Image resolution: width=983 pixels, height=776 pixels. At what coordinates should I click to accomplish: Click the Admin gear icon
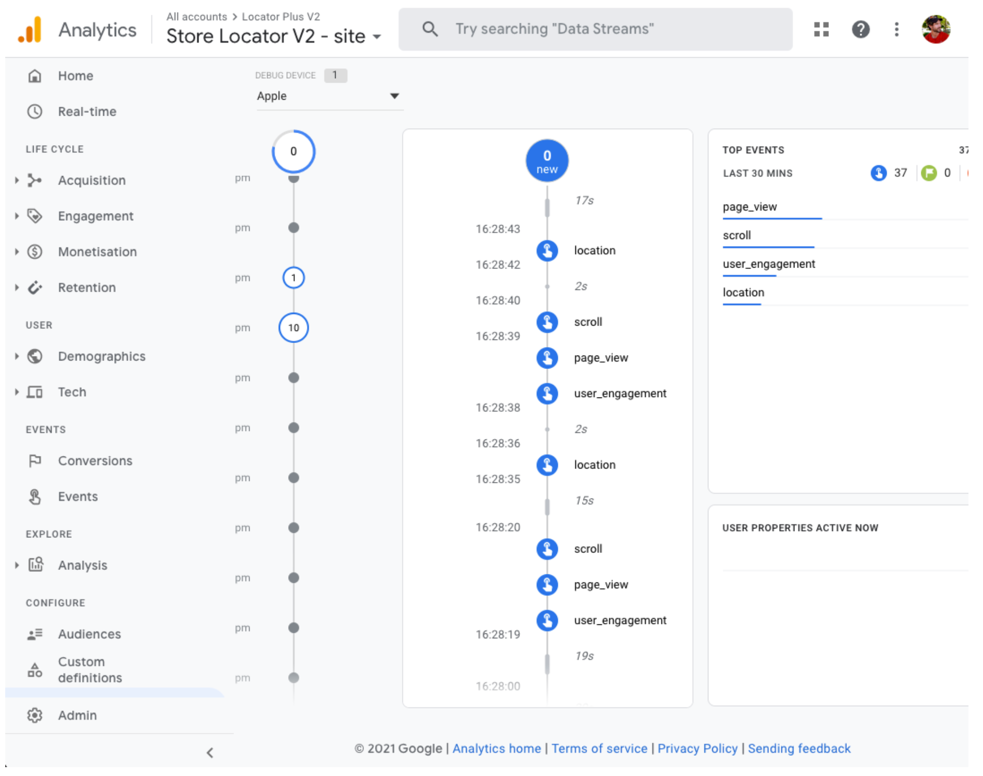pyautogui.click(x=35, y=715)
